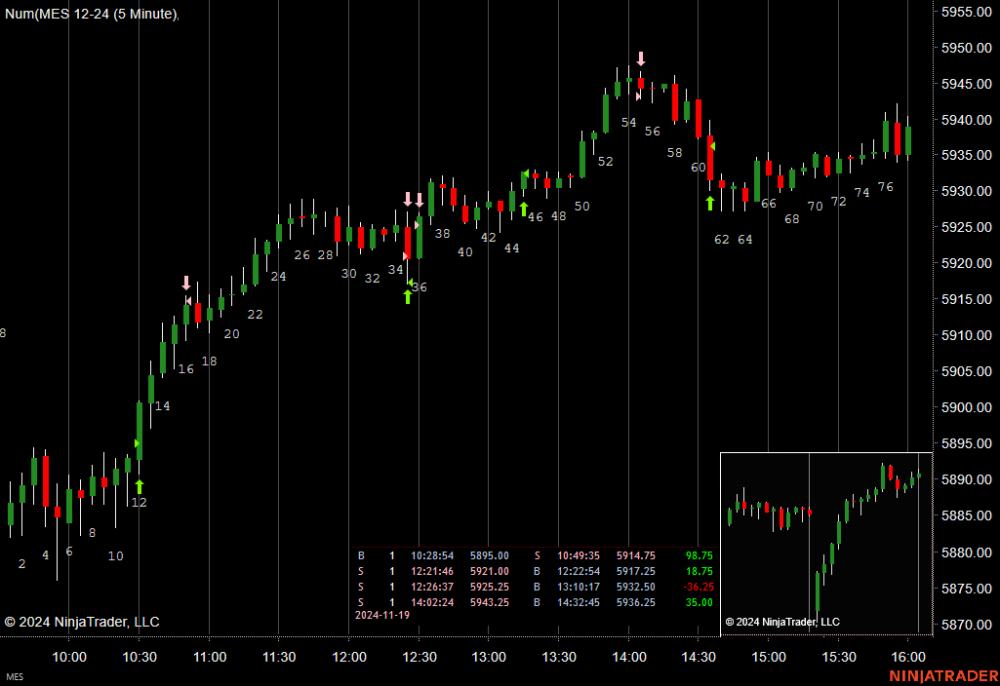Select the losing trade row showing -36.25

click(535, 586)
